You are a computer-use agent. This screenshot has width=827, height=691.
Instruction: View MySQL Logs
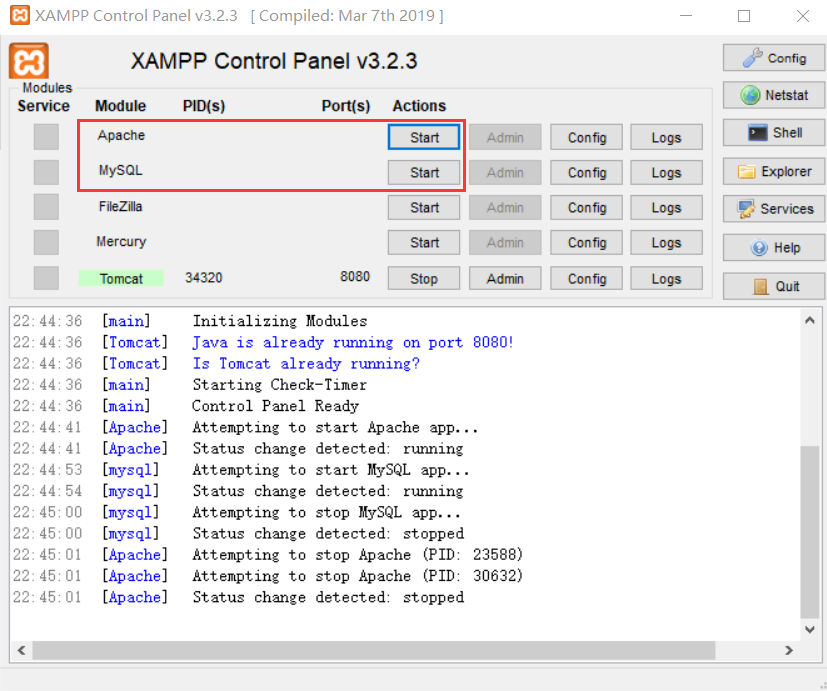coord(666,172)
